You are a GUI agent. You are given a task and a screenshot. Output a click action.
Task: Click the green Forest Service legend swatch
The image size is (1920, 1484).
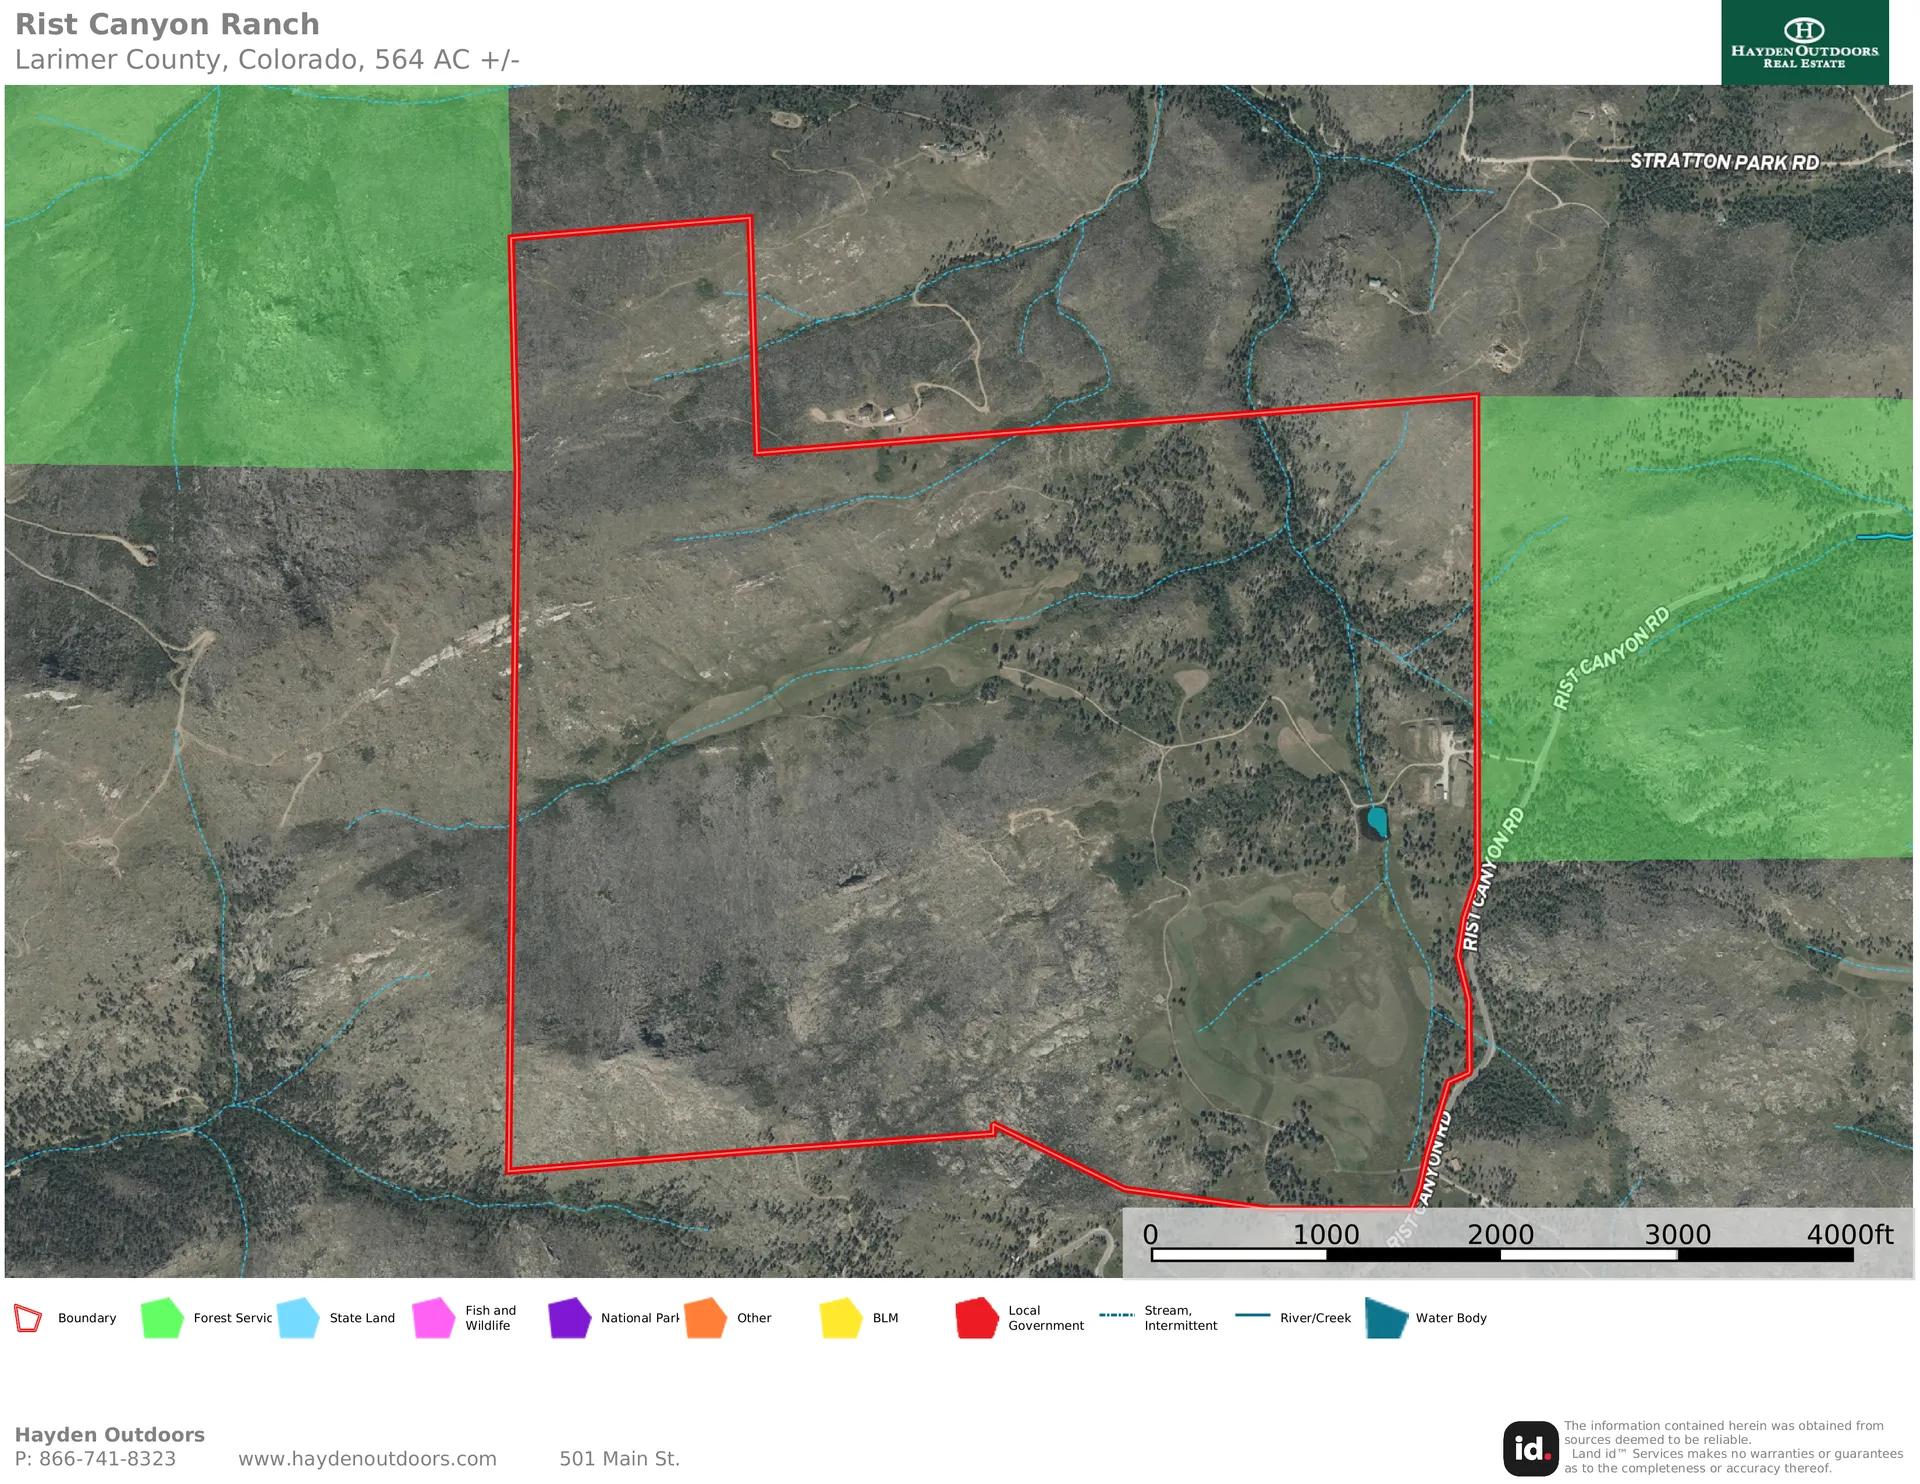(162, 1318)
